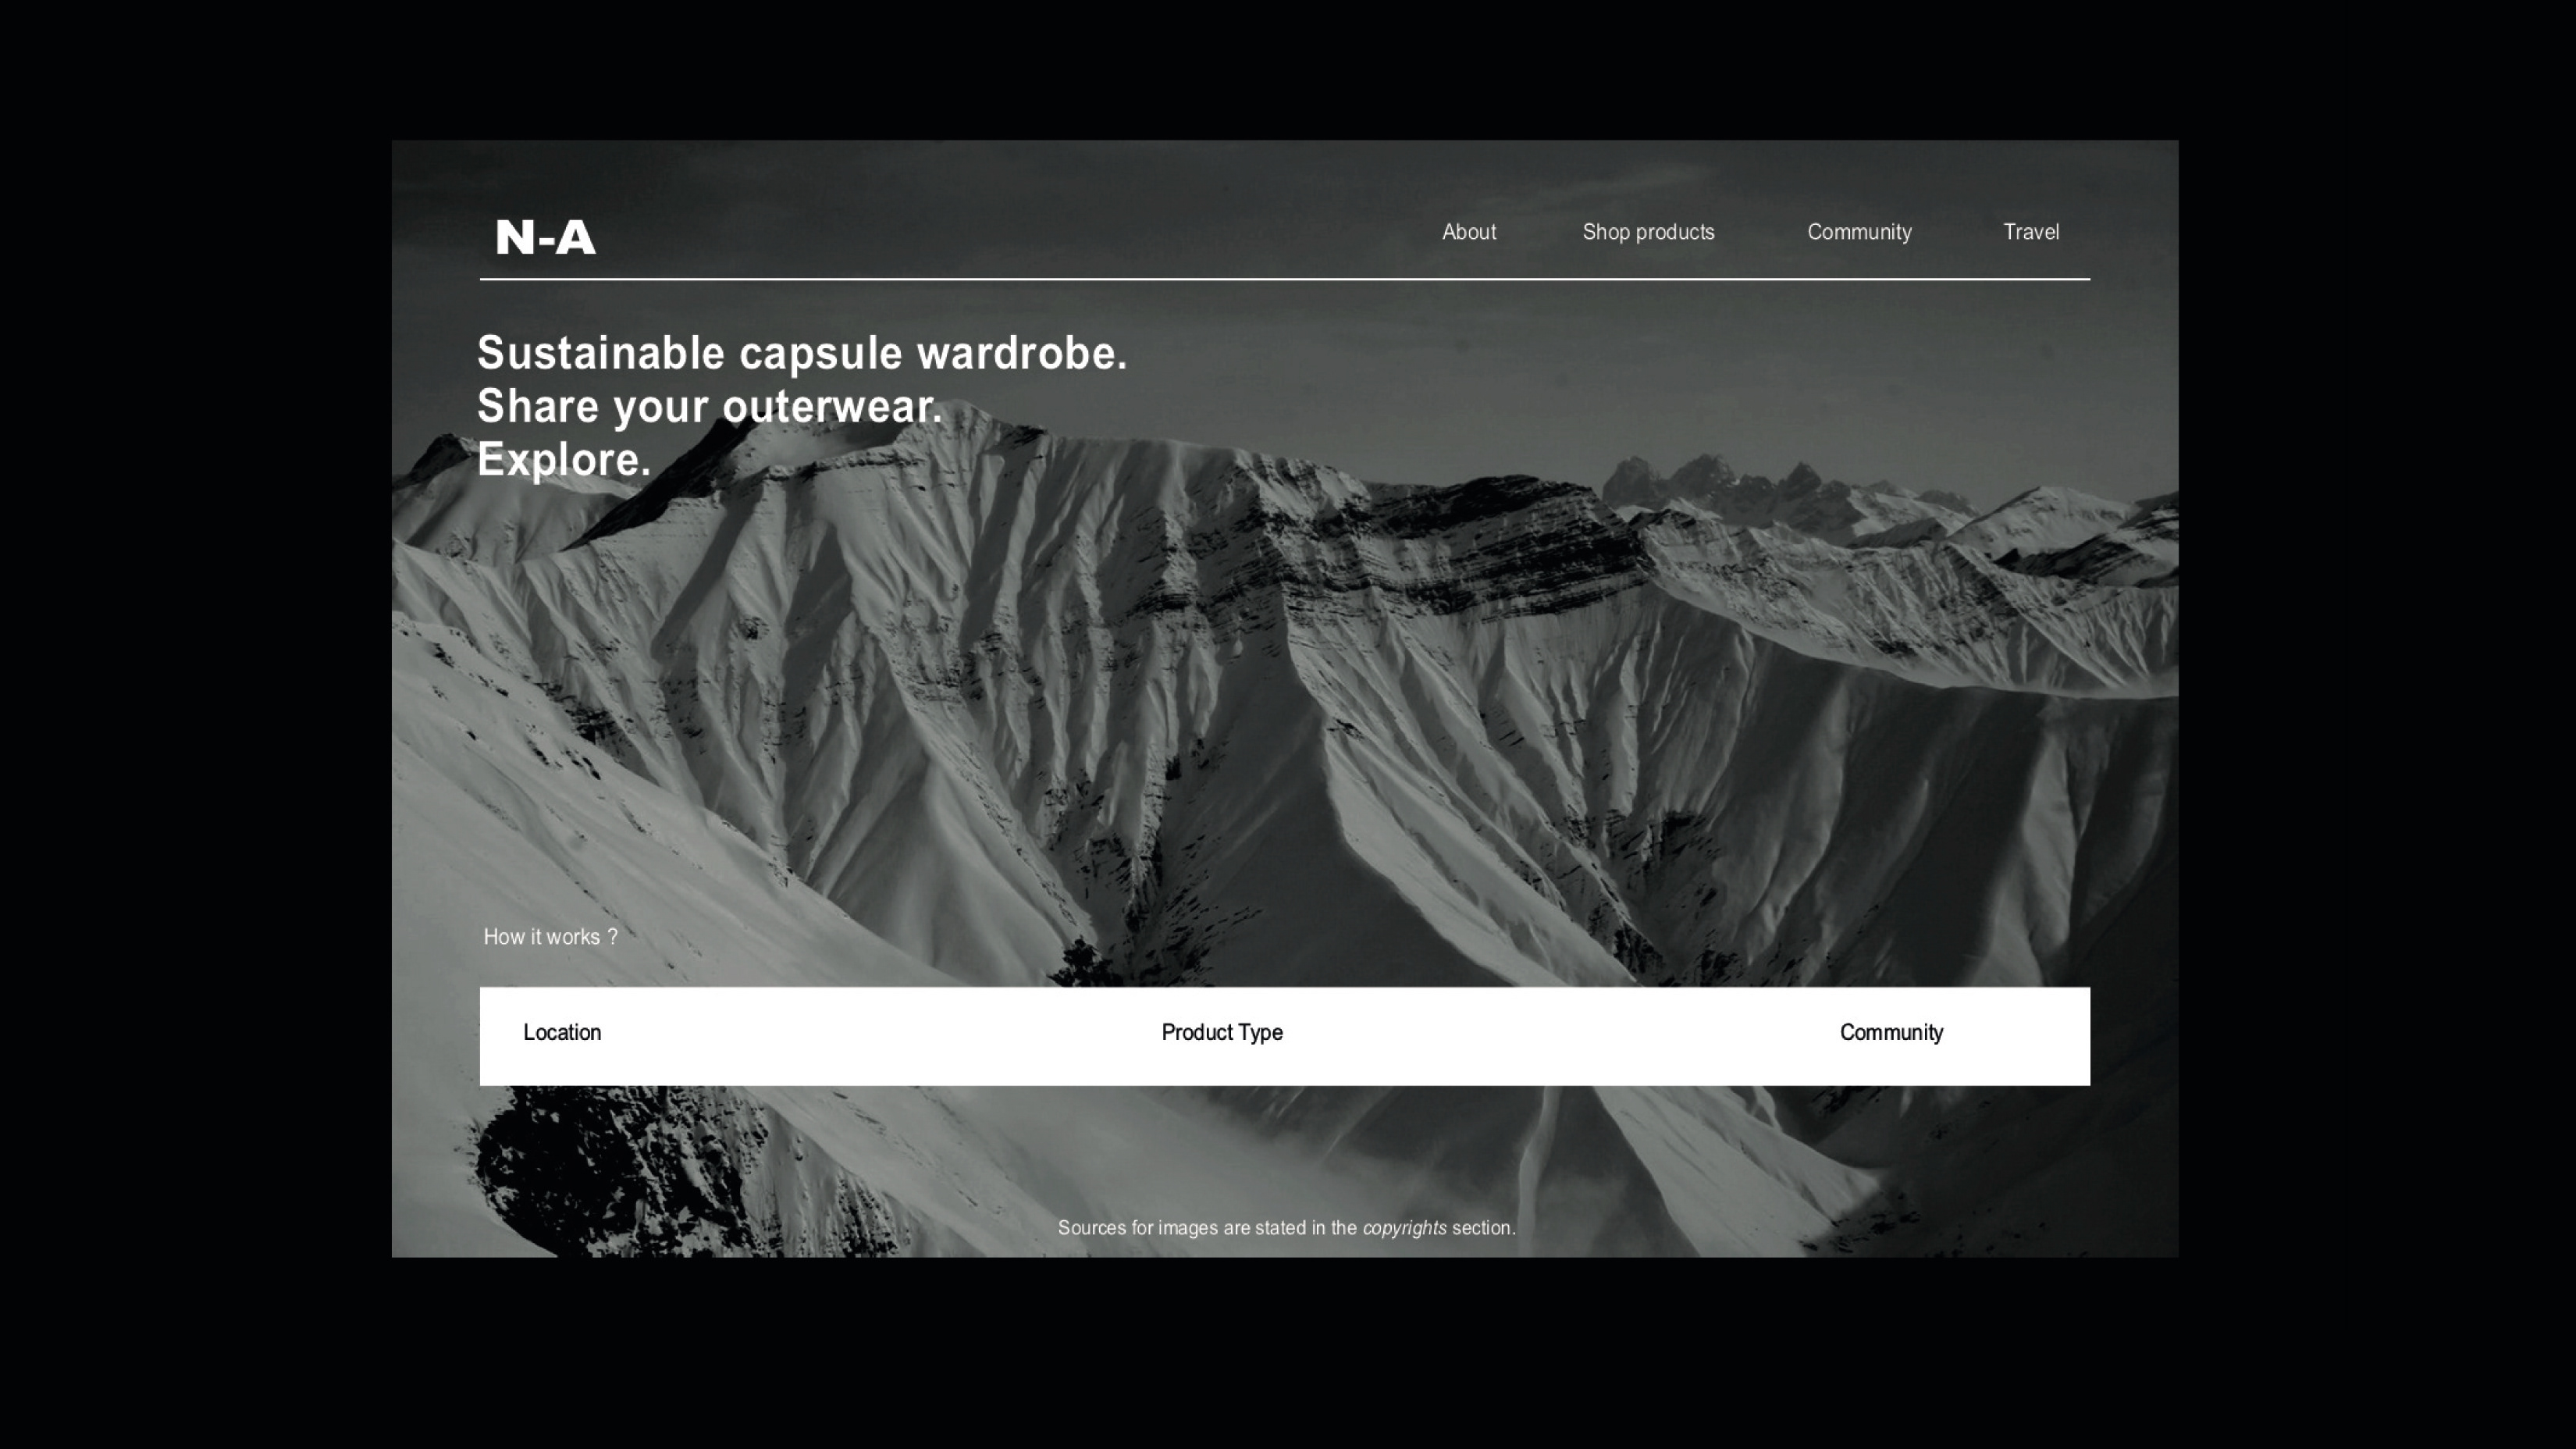Open the Travel section
Image resolution: width=2576 pixels, height=1449 pixels.
(2031, 232)
